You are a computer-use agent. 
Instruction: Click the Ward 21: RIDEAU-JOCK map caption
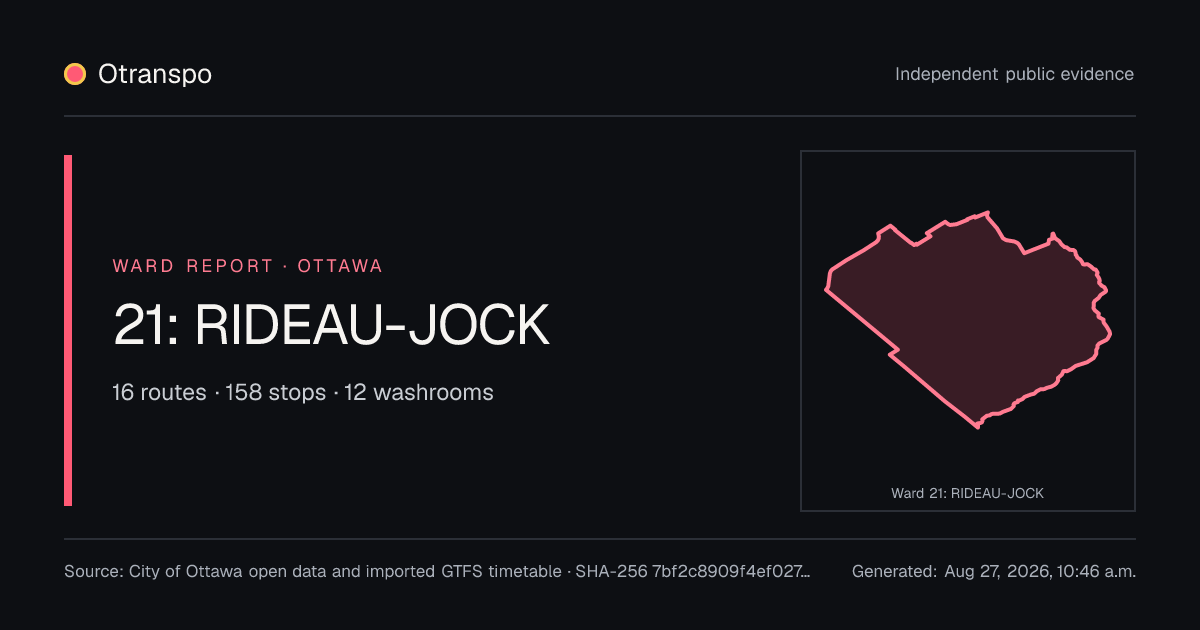[968, 493]
